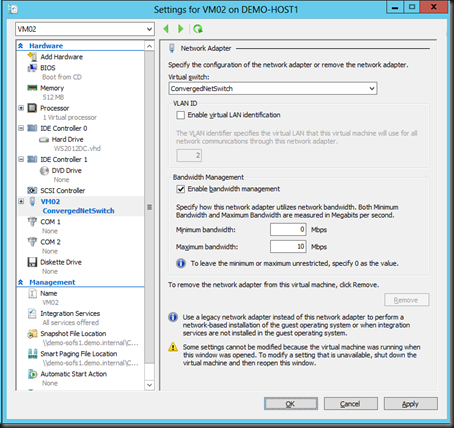Viewport: 454px width, 428px height.
Task: Click the ConvergedNetSwitch label under VM02
Action: point(78,211)
